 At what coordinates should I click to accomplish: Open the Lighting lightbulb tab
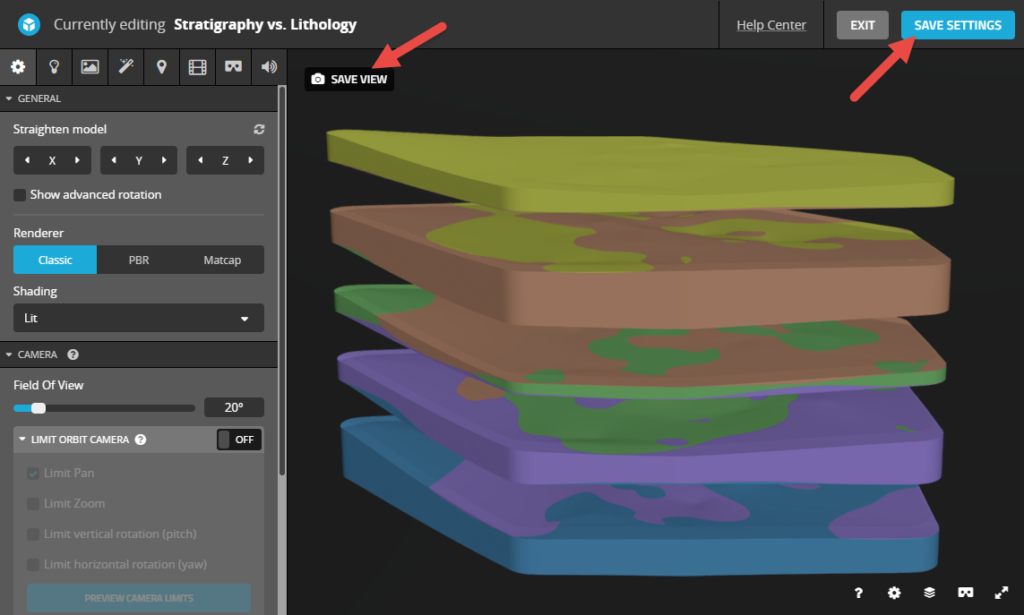tap(54, 67)
